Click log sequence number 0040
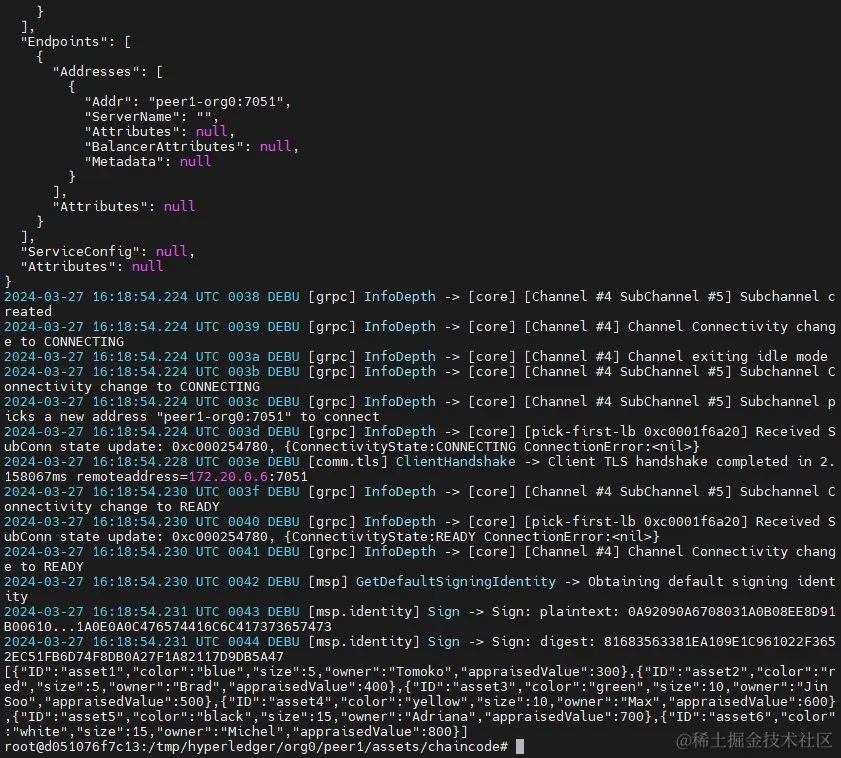 click(x=244, y=522)
